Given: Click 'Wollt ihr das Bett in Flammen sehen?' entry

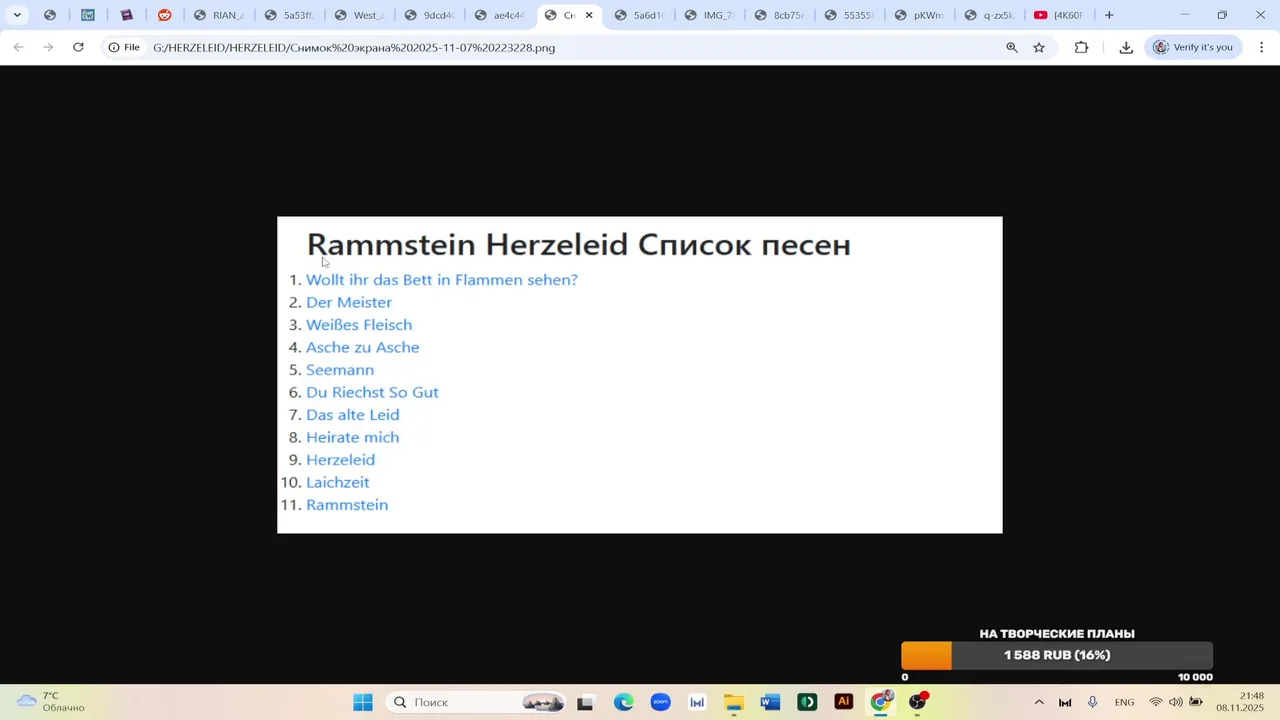Looking at the screenshot, I should tap(442, 280).
